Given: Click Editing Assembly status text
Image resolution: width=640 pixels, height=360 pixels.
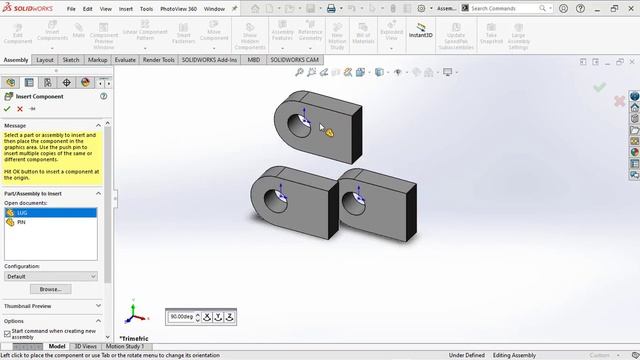Looking at the screenshot, I should [514, 356].
